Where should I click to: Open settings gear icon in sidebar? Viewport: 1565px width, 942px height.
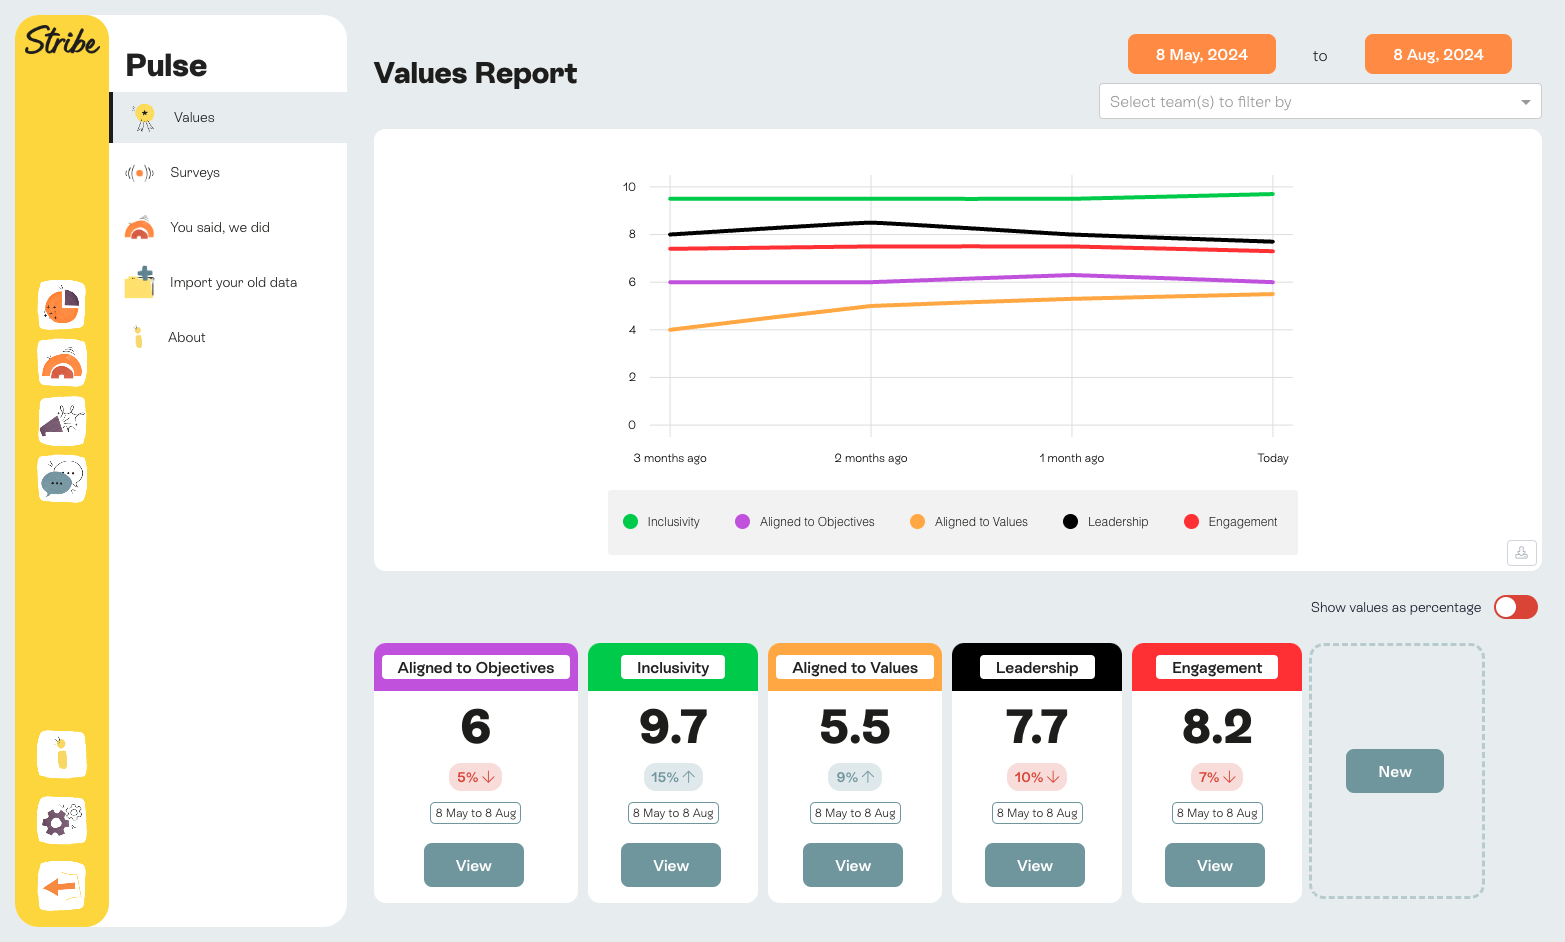62,821
